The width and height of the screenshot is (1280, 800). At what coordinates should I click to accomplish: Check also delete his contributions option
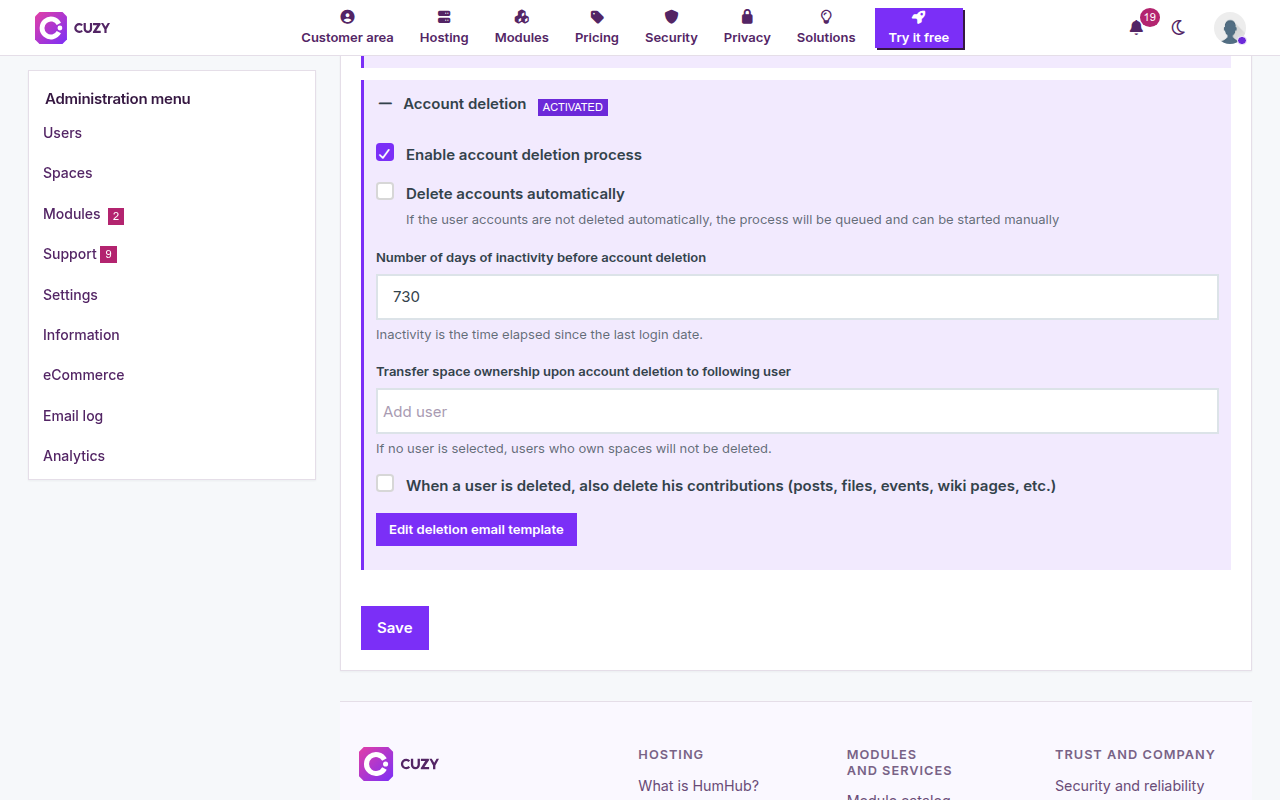(385, 484)
